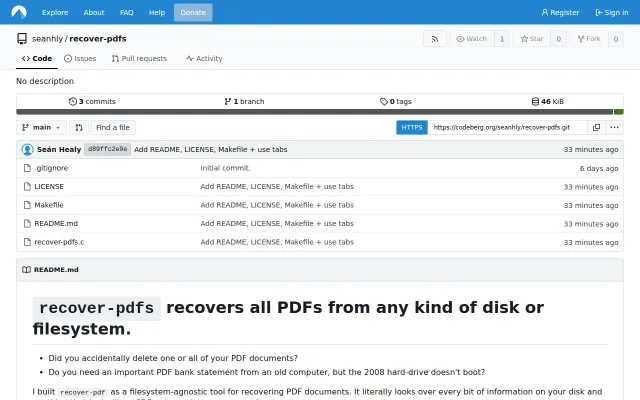640x400 pixels.
Task: Click the book icon in README header
Action: (27, 270)
